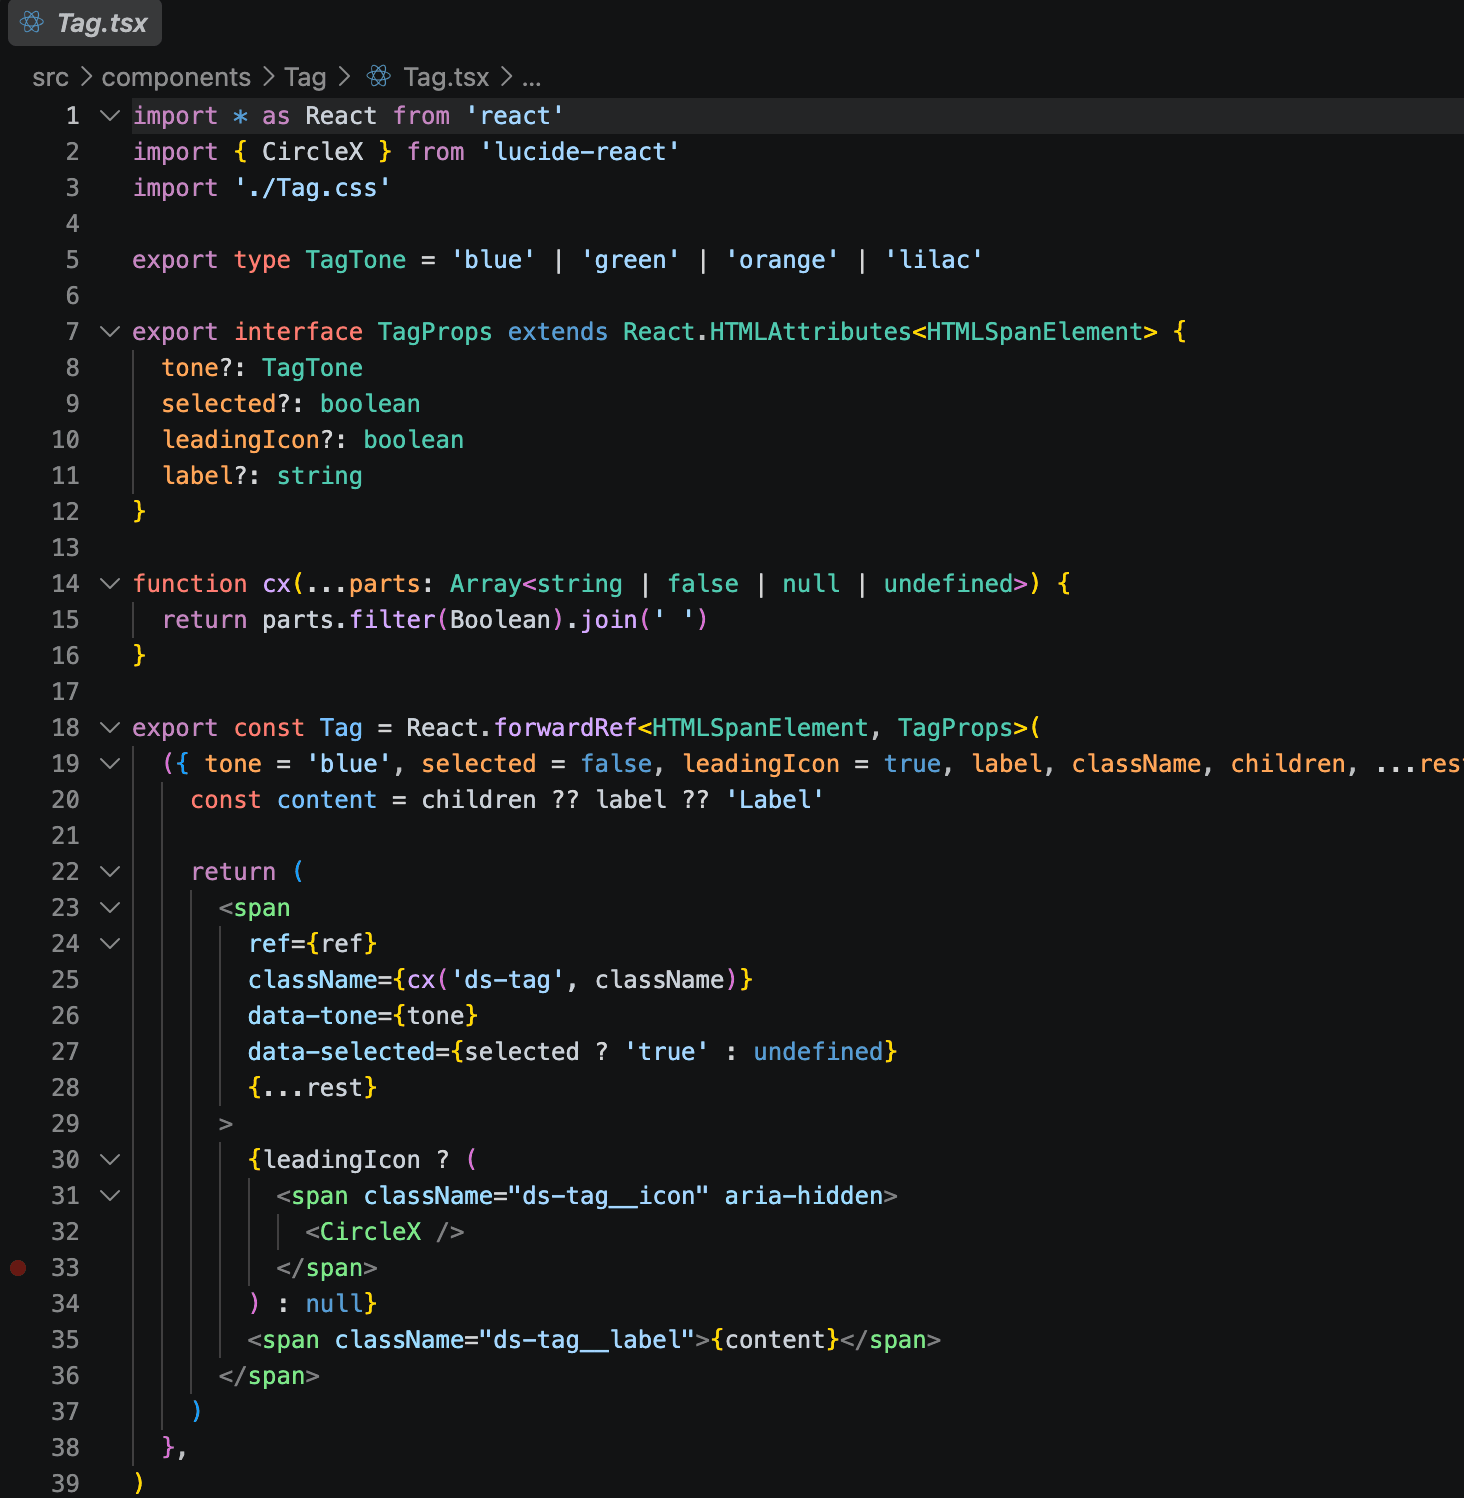
Task: Click the 'lilac' string literal
Action: coord(934,260)
